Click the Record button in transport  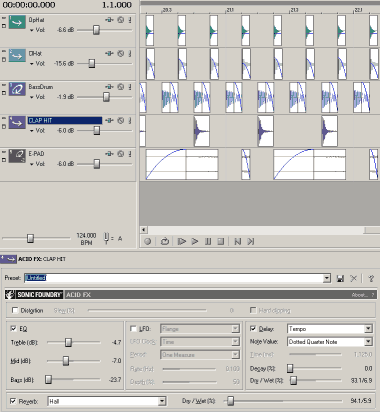click(148, 241)
